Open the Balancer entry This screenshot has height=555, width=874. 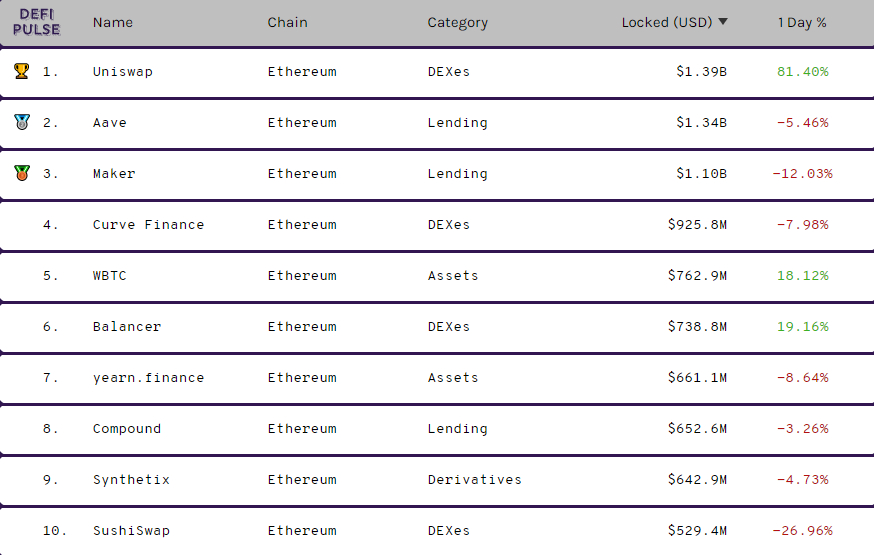point(127,327)
